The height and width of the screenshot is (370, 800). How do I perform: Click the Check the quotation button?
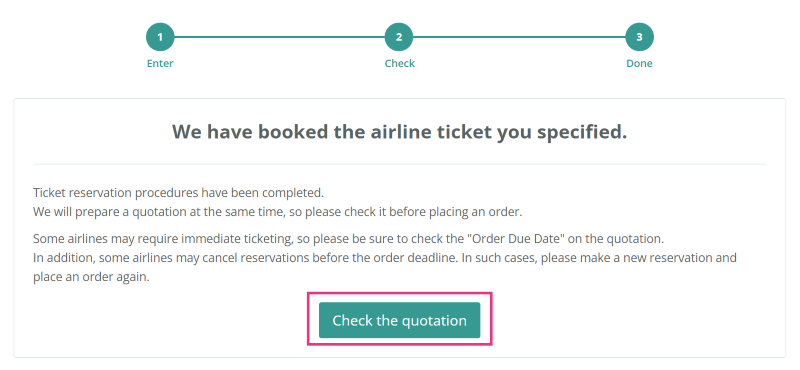(399, 320)
